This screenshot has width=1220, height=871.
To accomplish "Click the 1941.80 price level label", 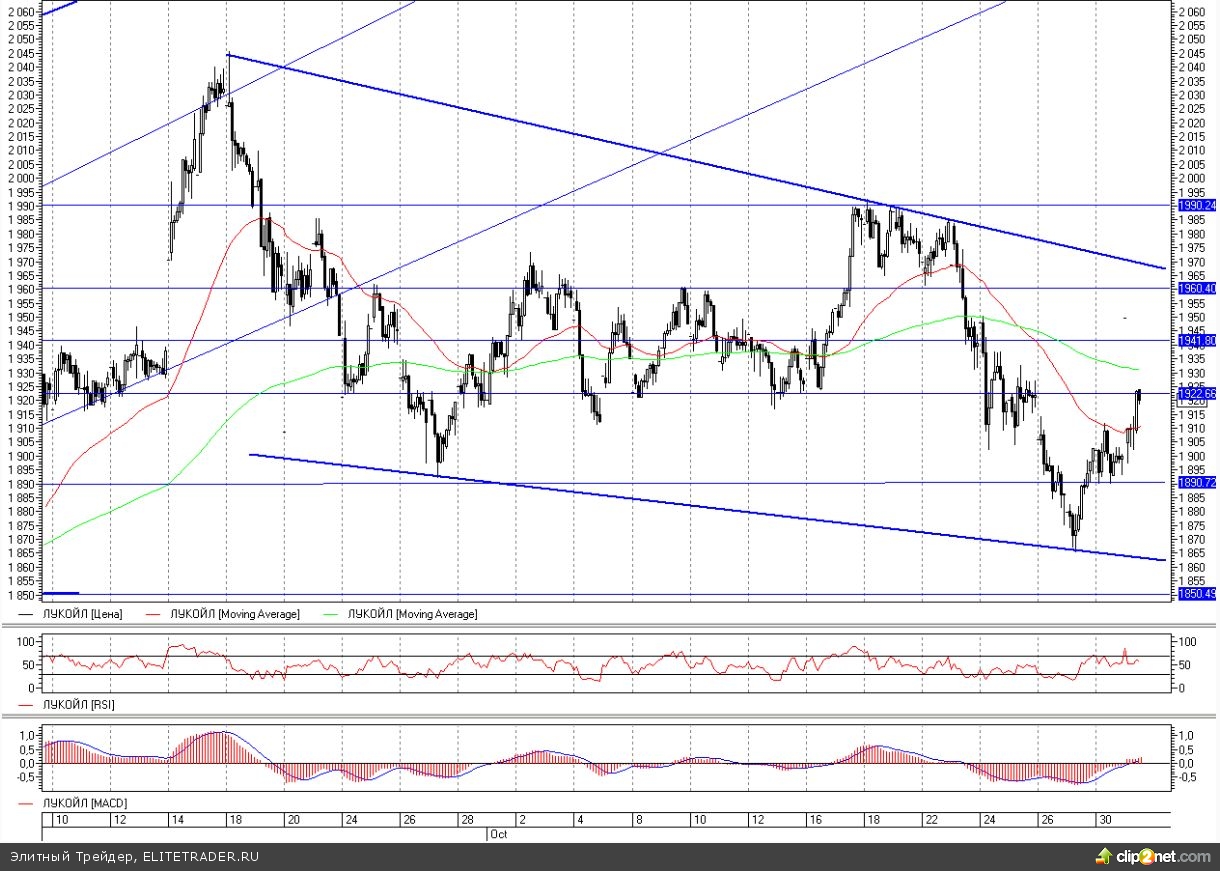I will (x=1196, y=341).
